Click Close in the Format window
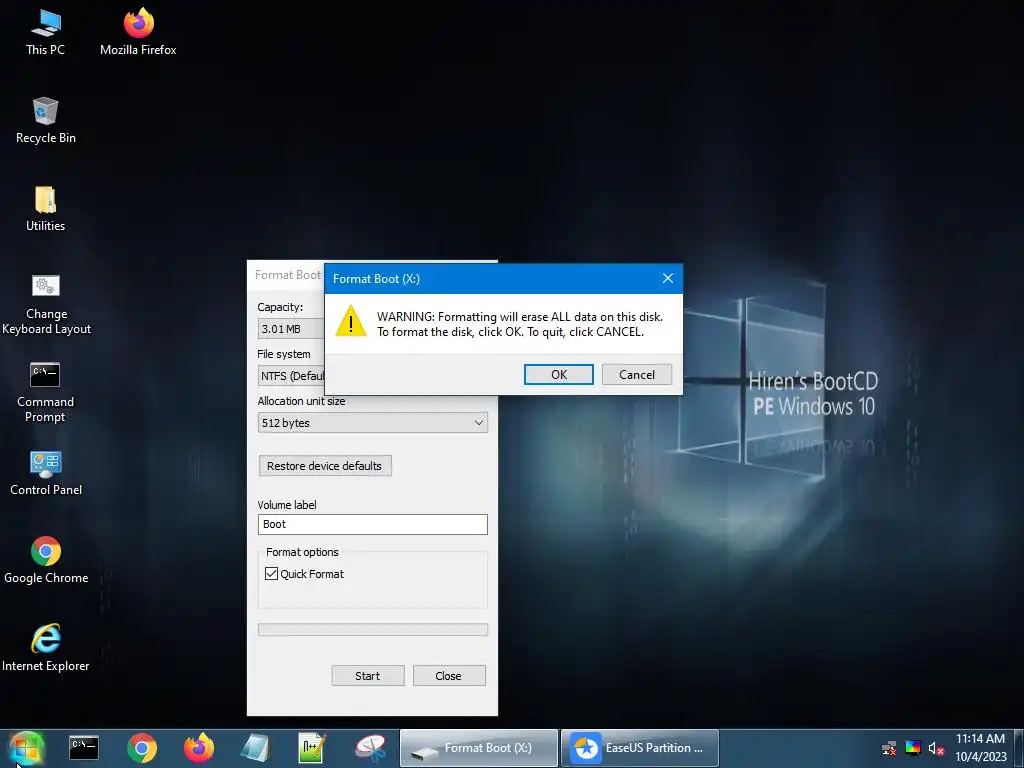The height and width of the screenshot is (768, 1024). coord(449,676)
